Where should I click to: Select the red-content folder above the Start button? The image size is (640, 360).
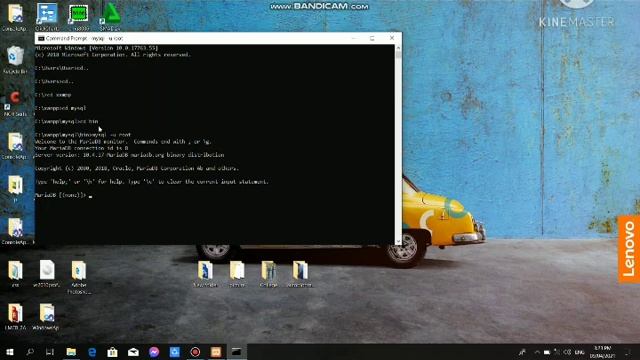coord(15,316)
